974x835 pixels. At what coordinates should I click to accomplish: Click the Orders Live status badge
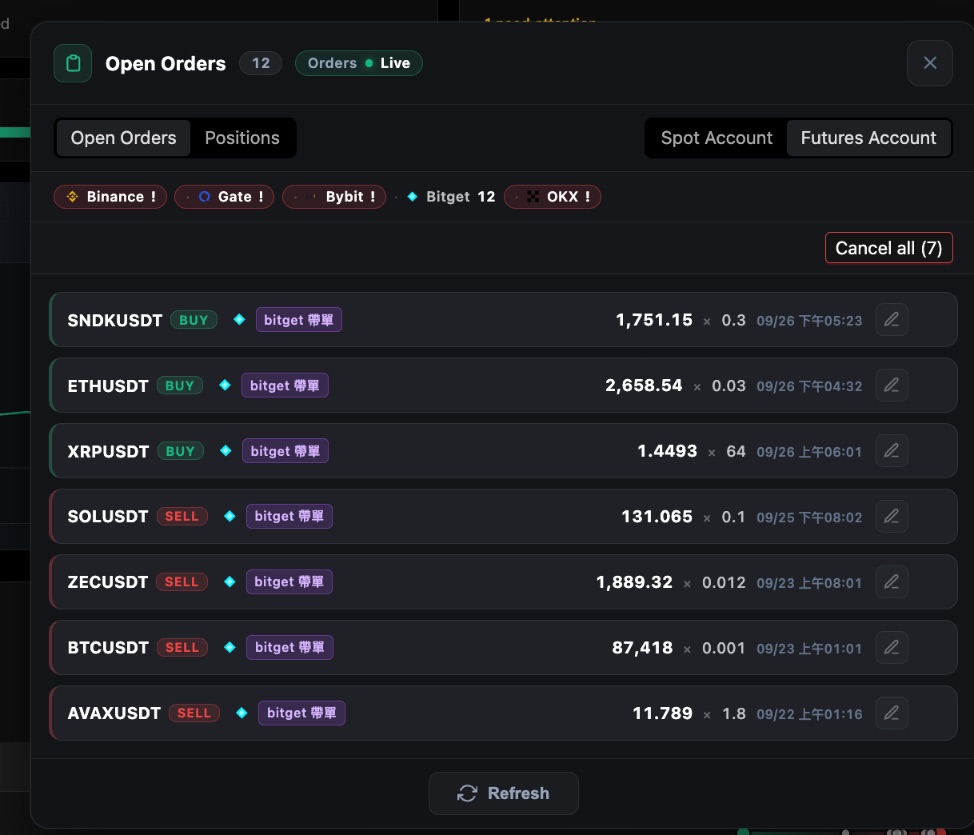click(x=358, y=63)
